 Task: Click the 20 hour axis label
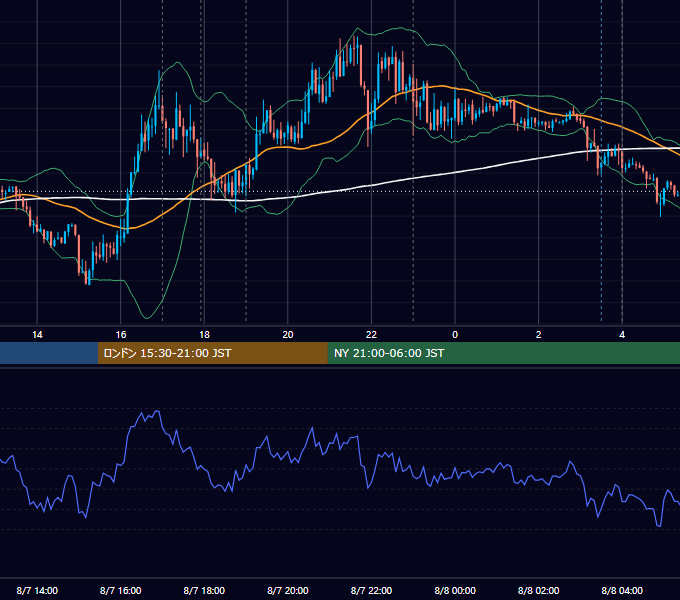point(288,335)
